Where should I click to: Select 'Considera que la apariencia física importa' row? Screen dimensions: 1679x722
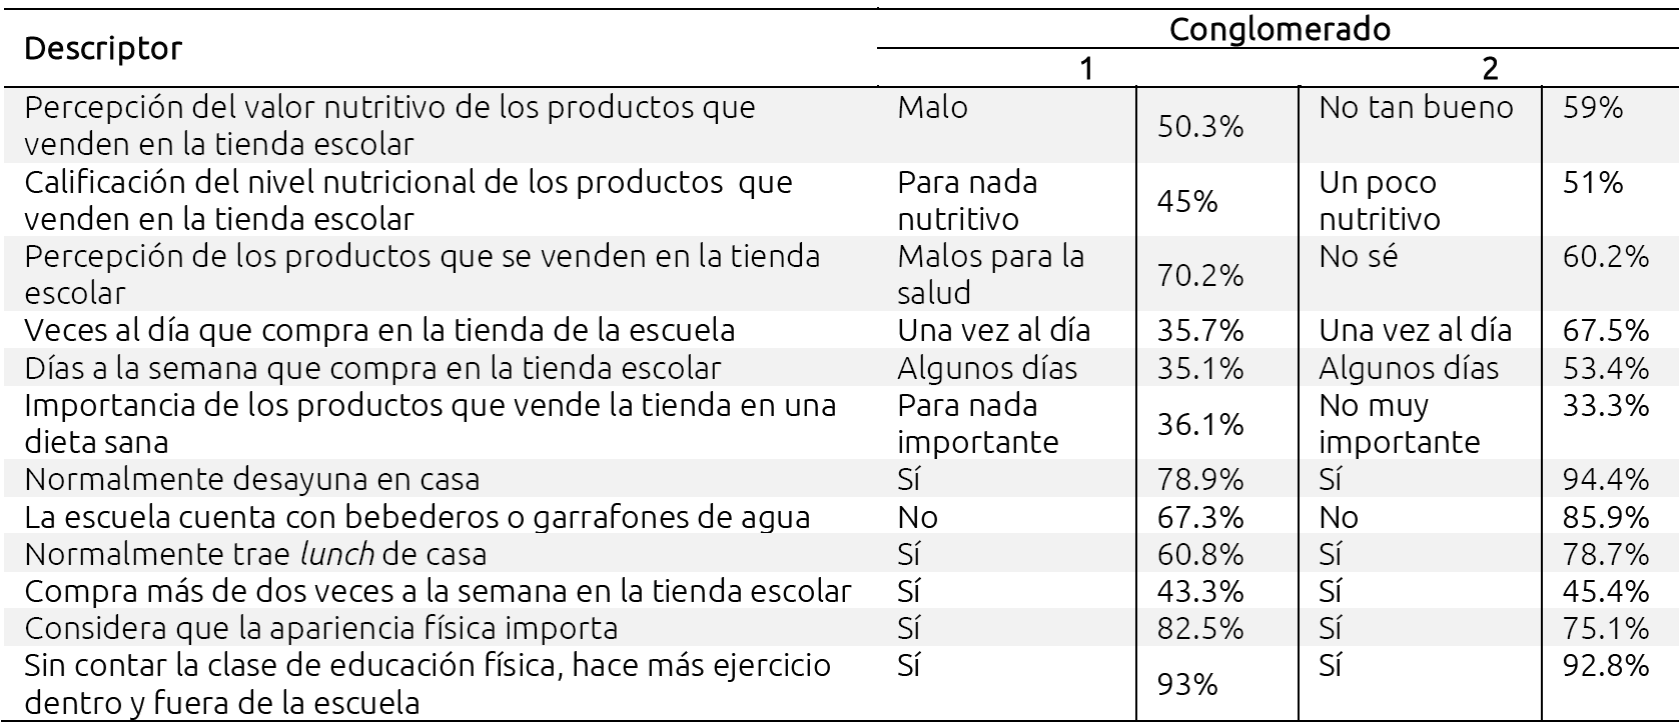(321, 628)
